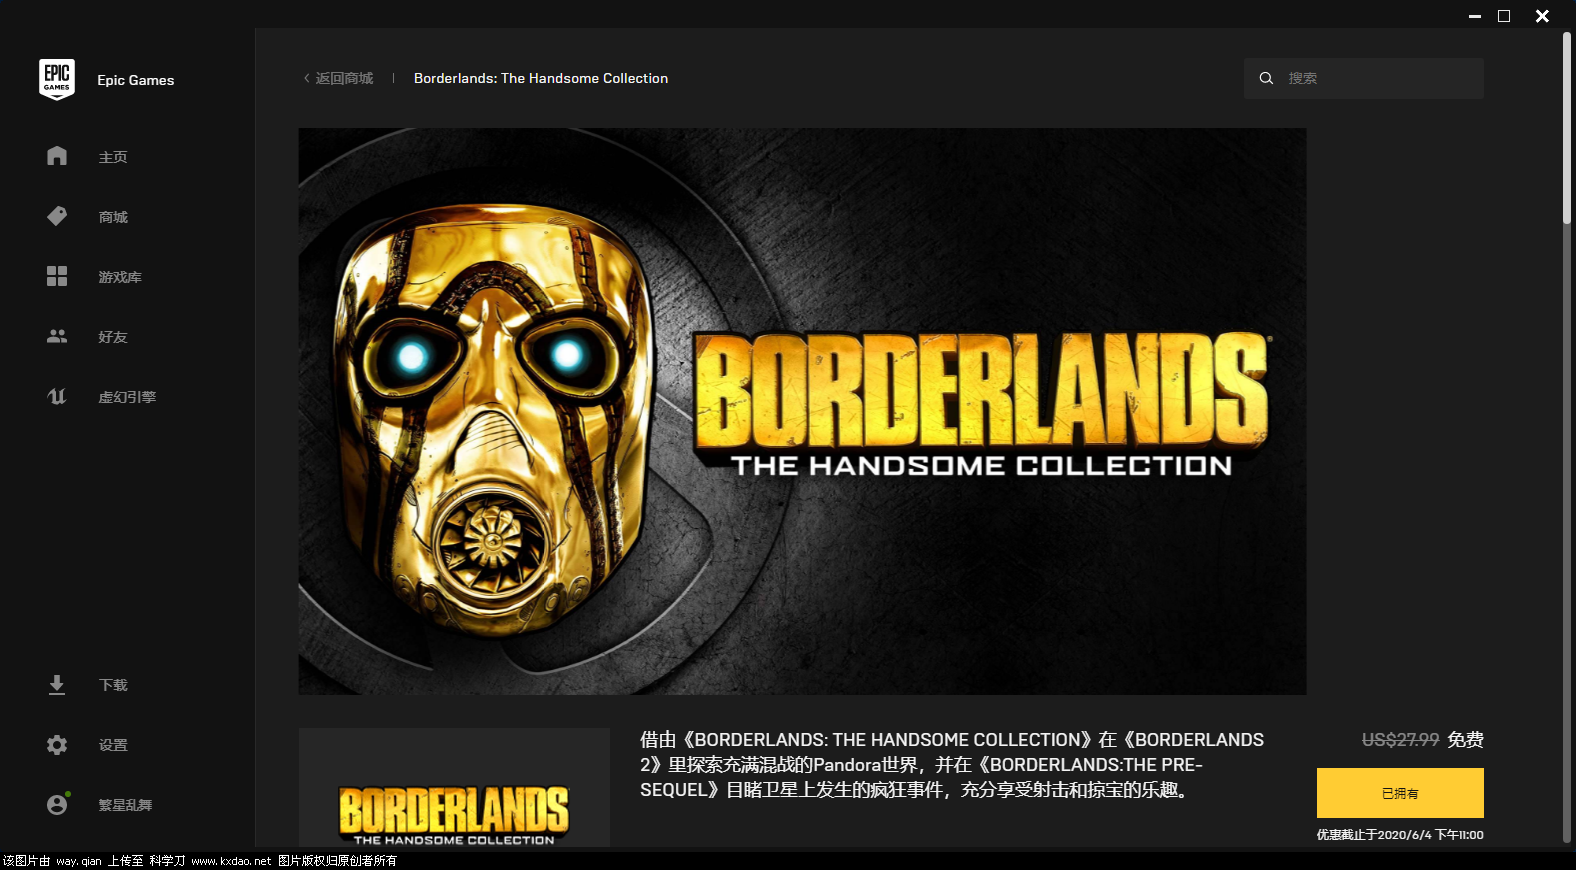1576x870 pixels.
Task: Click the game description paragraph text
Action: [x=952, y=765]
